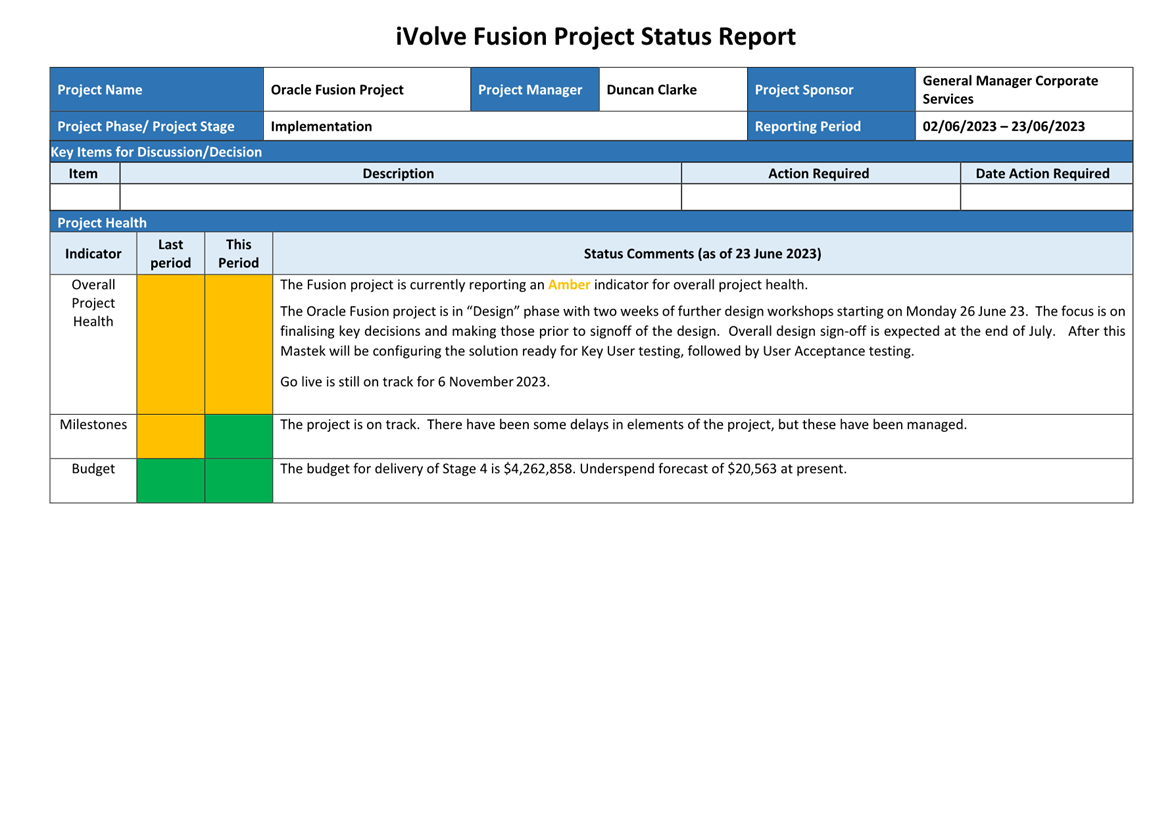Click 'Status Comments (as of 23 June 2023)' header

point(702,254)
